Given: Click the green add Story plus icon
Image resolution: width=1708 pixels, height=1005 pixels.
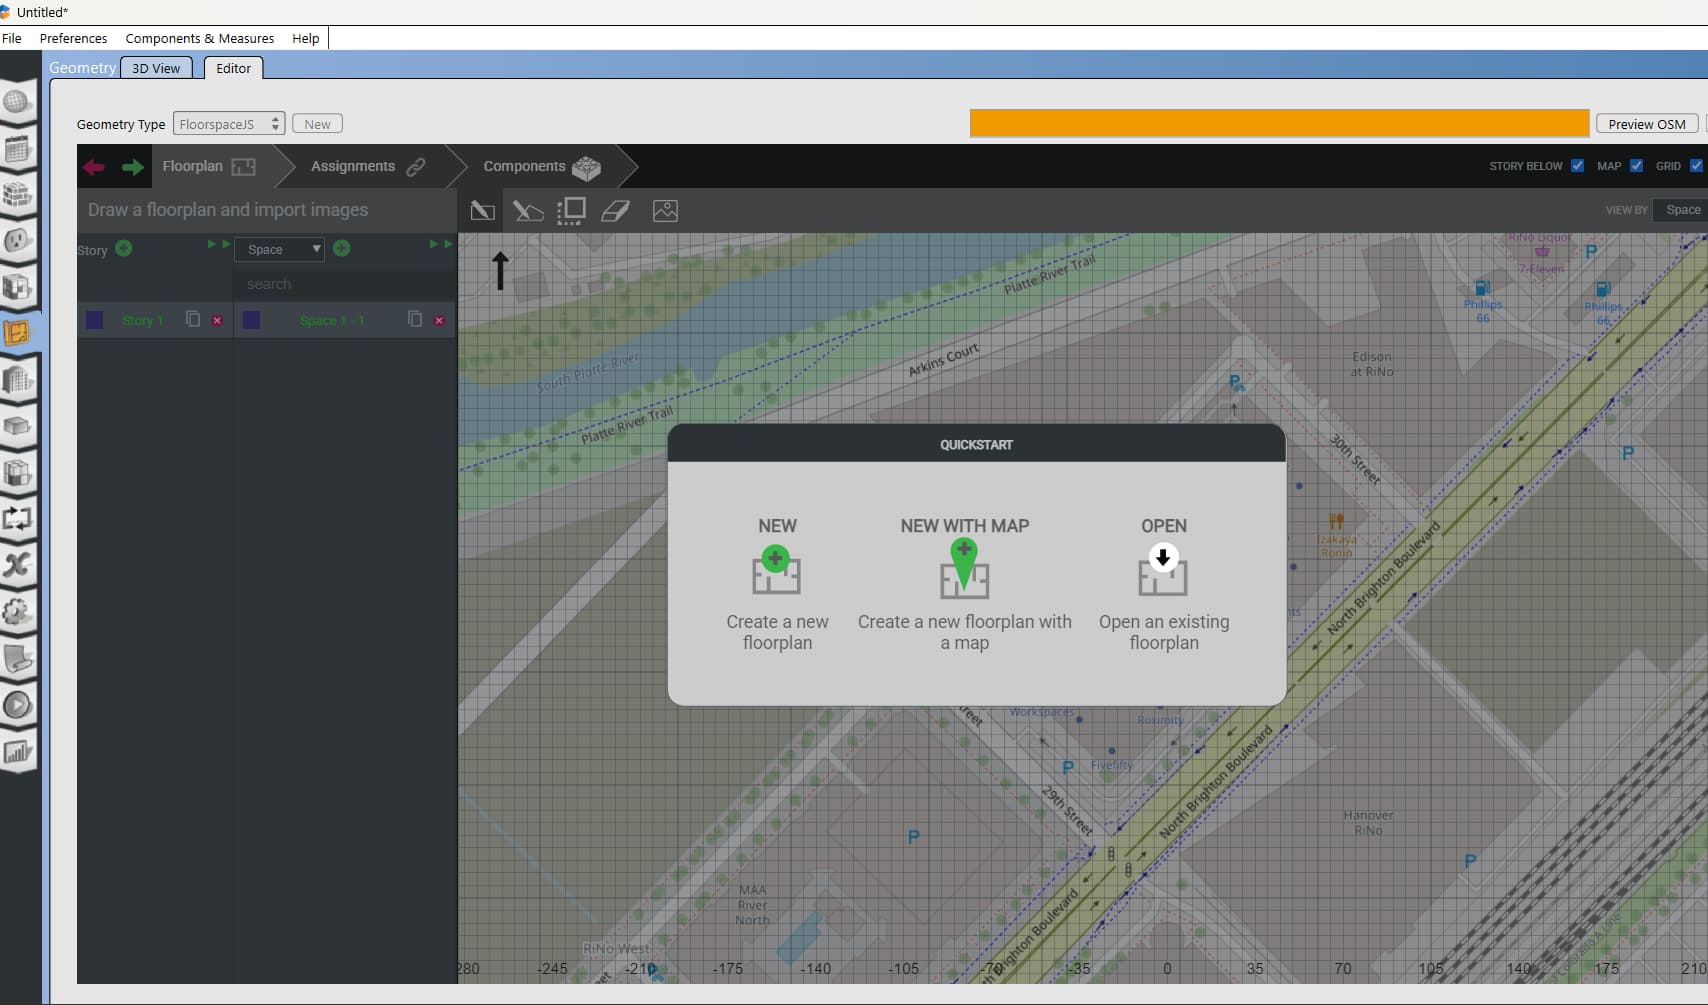Looking at the screenshot, I should [124, 248].
